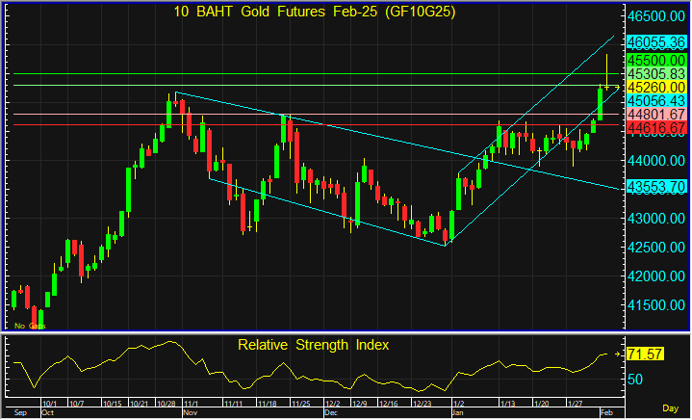This screenshot has height=420, width=692.
Task: Click the 12/9 date tick
Action: pos(360,404)
